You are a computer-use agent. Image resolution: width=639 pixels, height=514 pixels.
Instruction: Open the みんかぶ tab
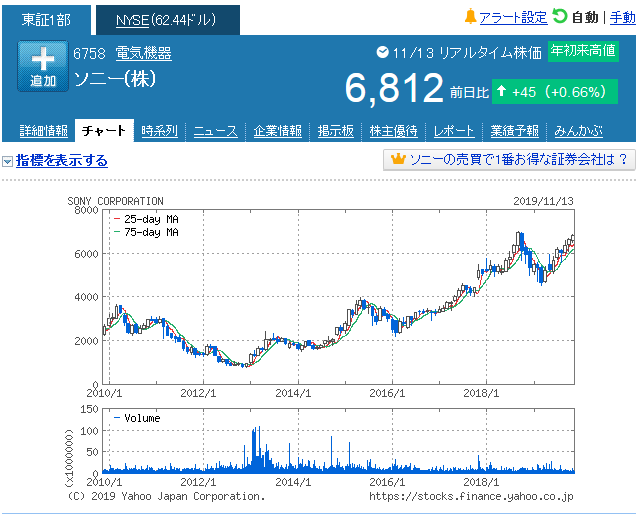tap(578, 131)
